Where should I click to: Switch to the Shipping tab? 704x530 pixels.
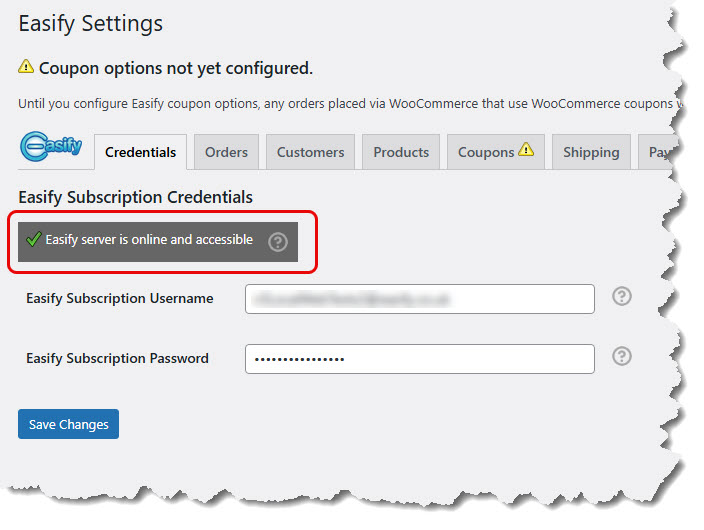[x=591, y=152]
